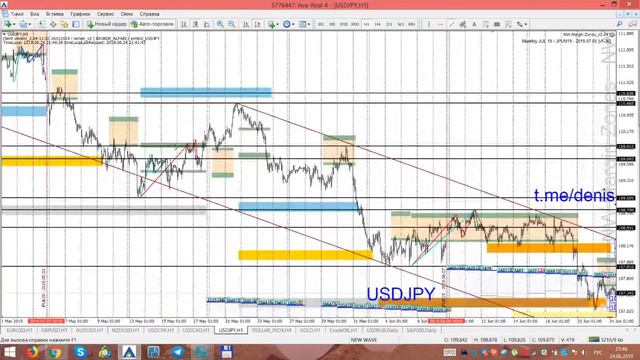
Task: Switch to bar chart icon
Action: pos(184,24)
